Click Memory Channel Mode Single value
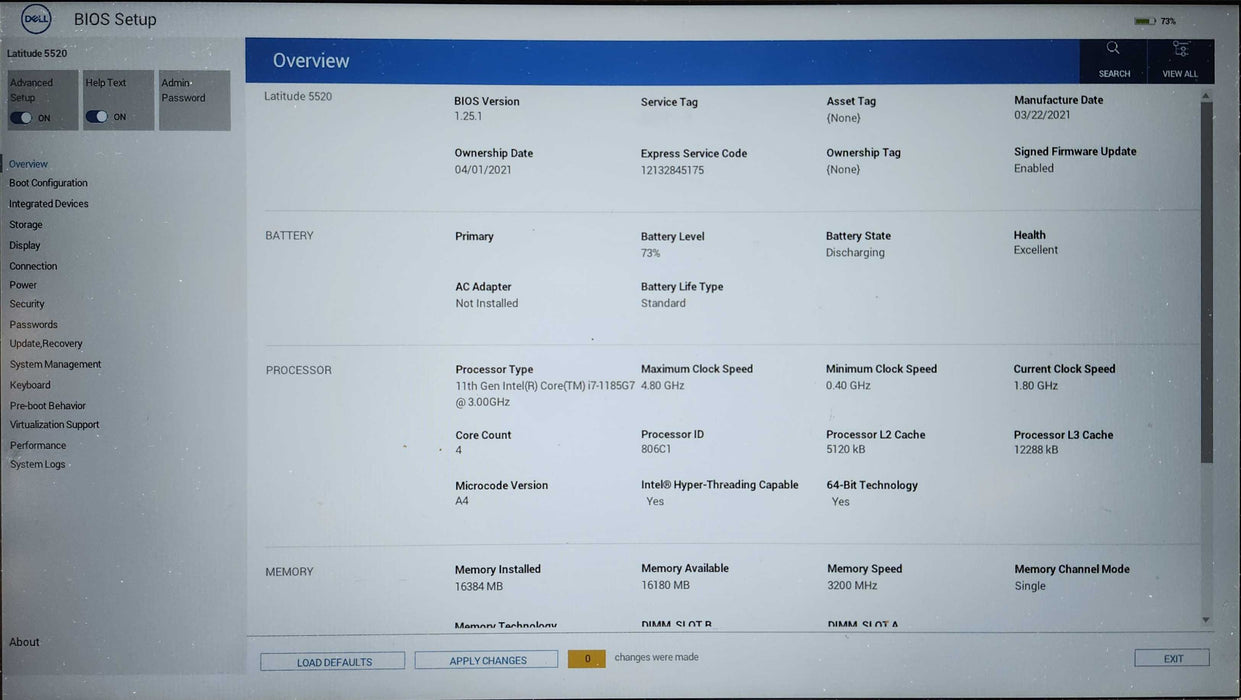Image resolution: width=1241 pixels, height=700 pixels. 1030,586
